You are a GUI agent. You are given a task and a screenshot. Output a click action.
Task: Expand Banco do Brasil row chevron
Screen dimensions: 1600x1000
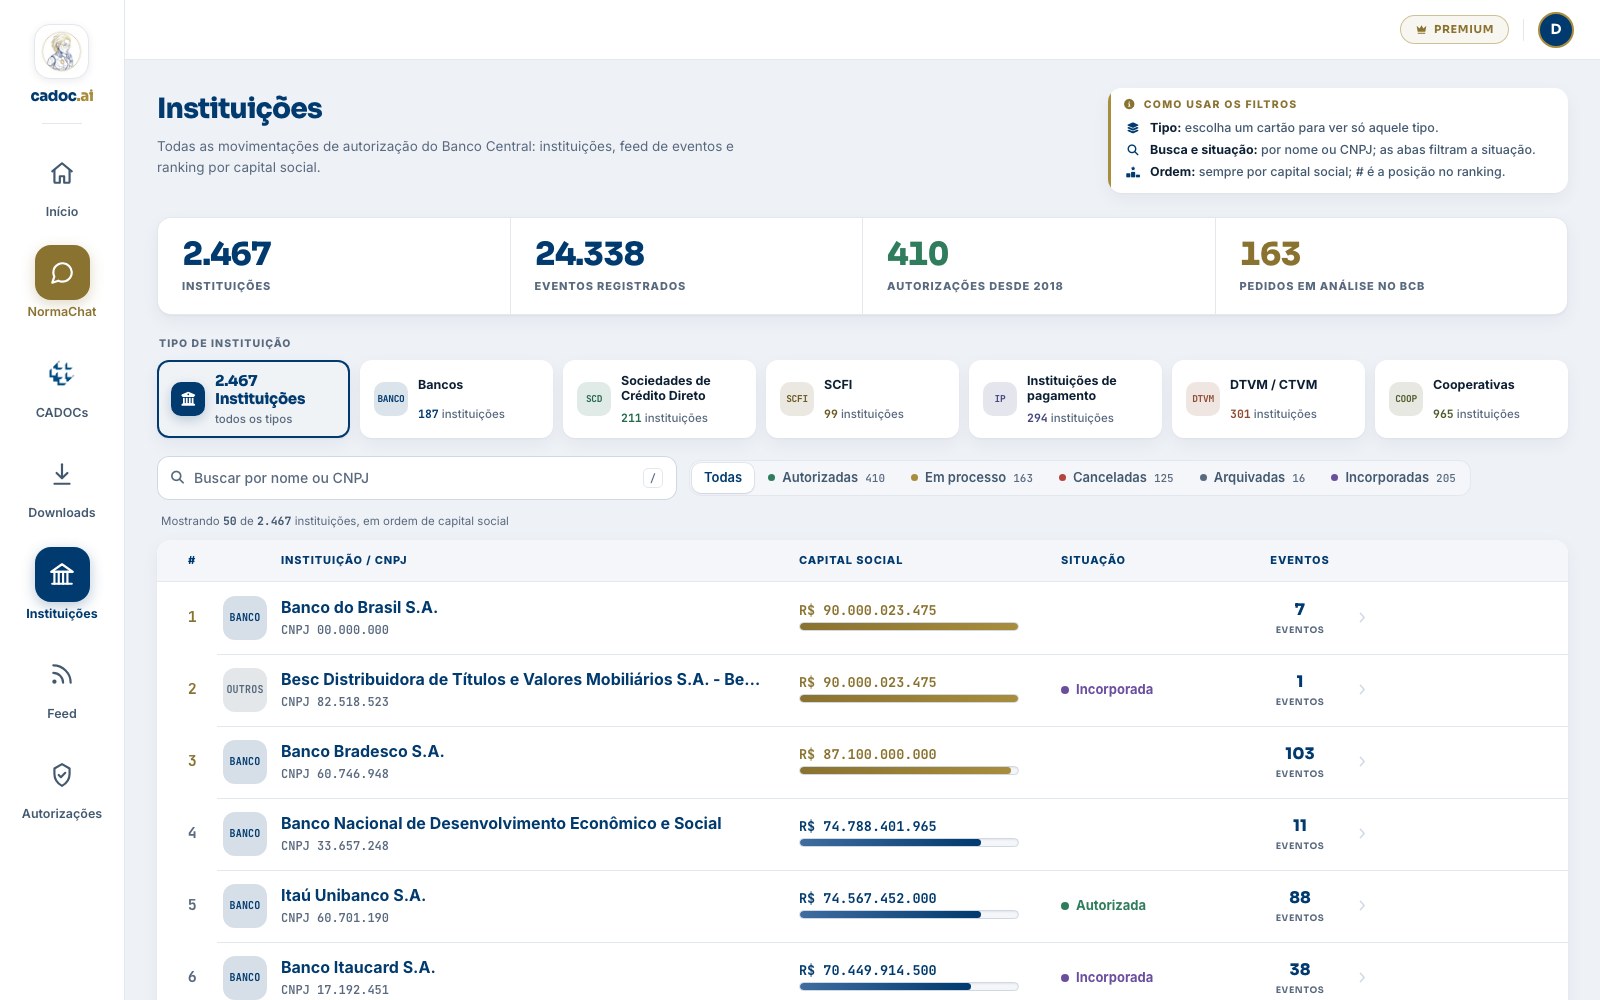pyautogui.click(x=1362, y=618)
